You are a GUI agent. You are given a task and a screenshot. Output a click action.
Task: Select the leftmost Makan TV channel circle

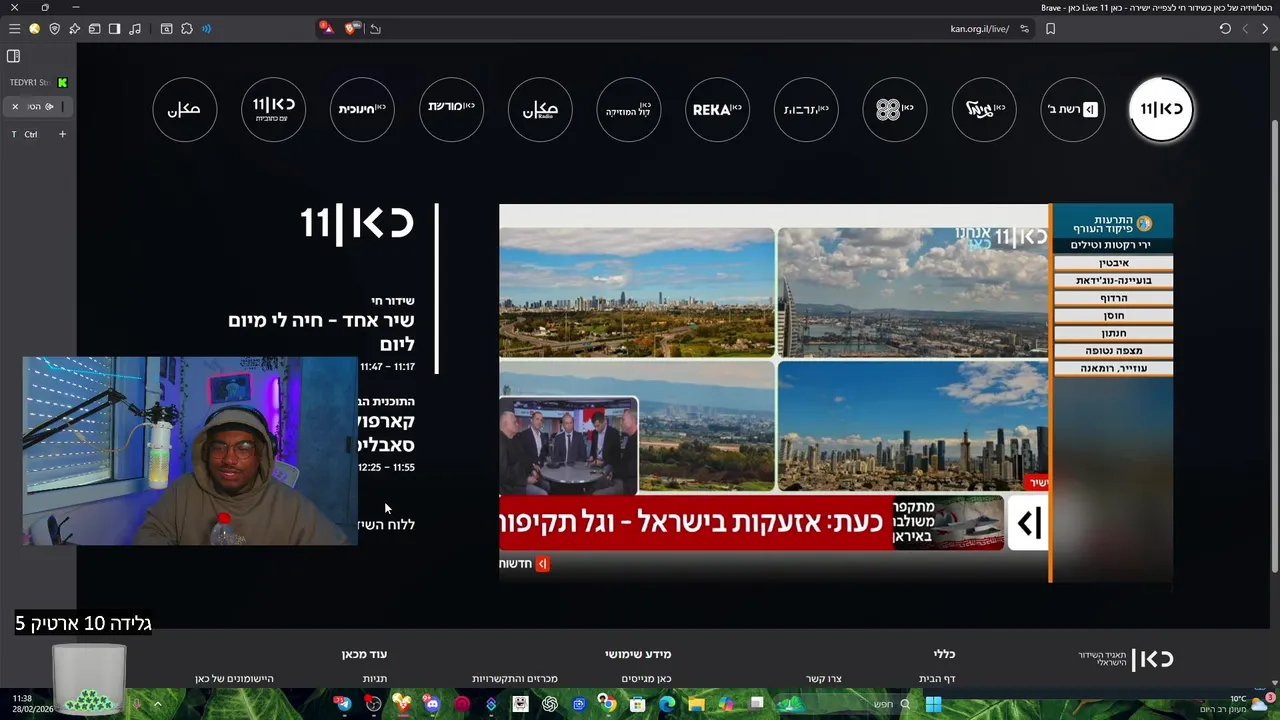click(185, 109)
